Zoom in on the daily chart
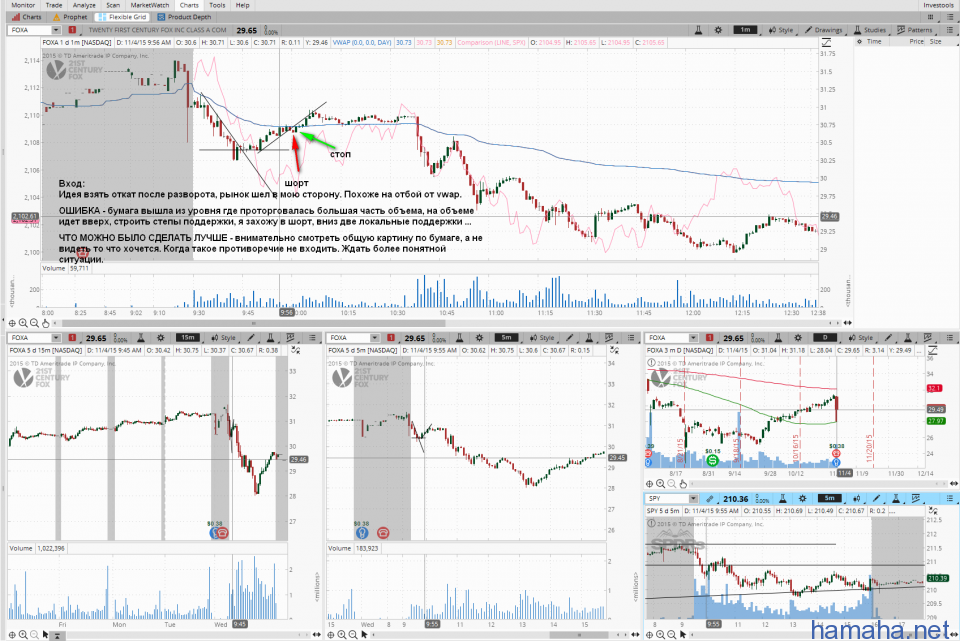The height and width of the screenshot is (641, 960). click(661, 484)
